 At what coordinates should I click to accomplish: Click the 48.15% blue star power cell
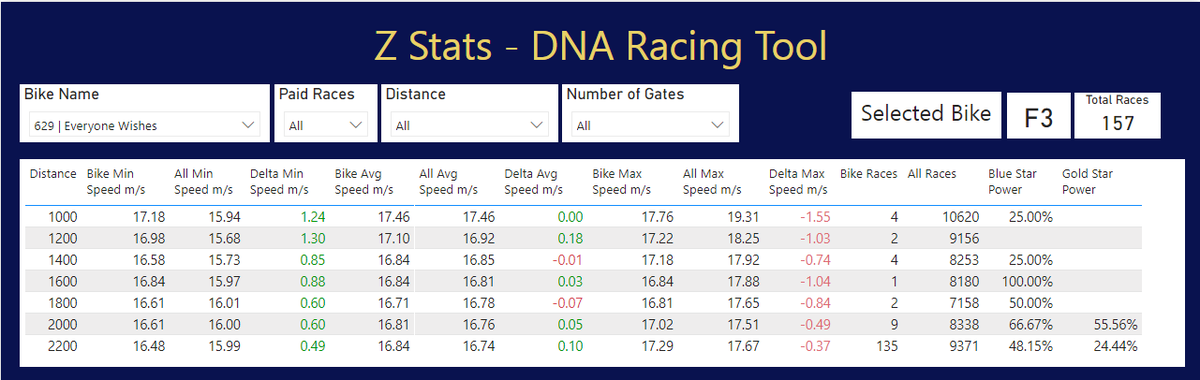pyautogui.click(x=1032, y=346)
